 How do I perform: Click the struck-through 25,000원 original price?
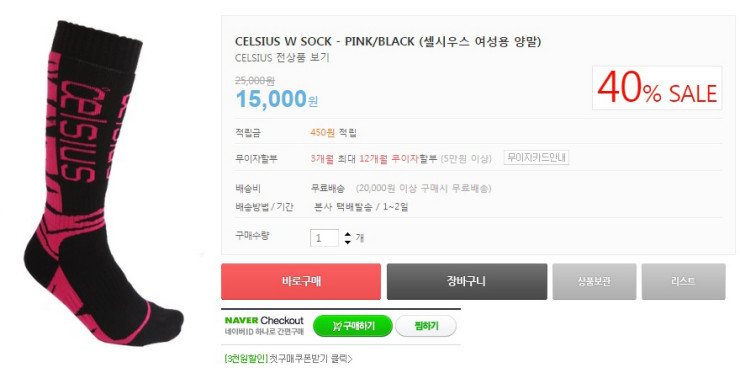[x=255, y=81]
